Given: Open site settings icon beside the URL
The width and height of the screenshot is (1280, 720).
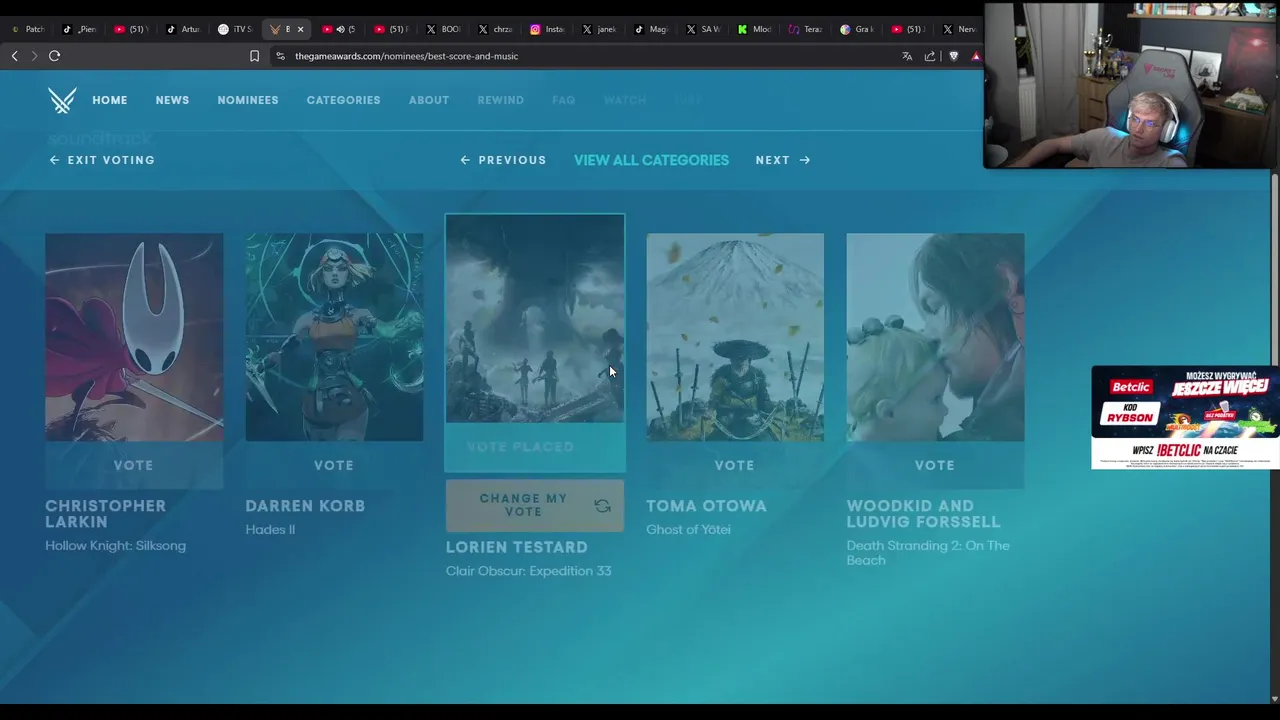Looking at the screenshot, I should (x=280, y=56).
